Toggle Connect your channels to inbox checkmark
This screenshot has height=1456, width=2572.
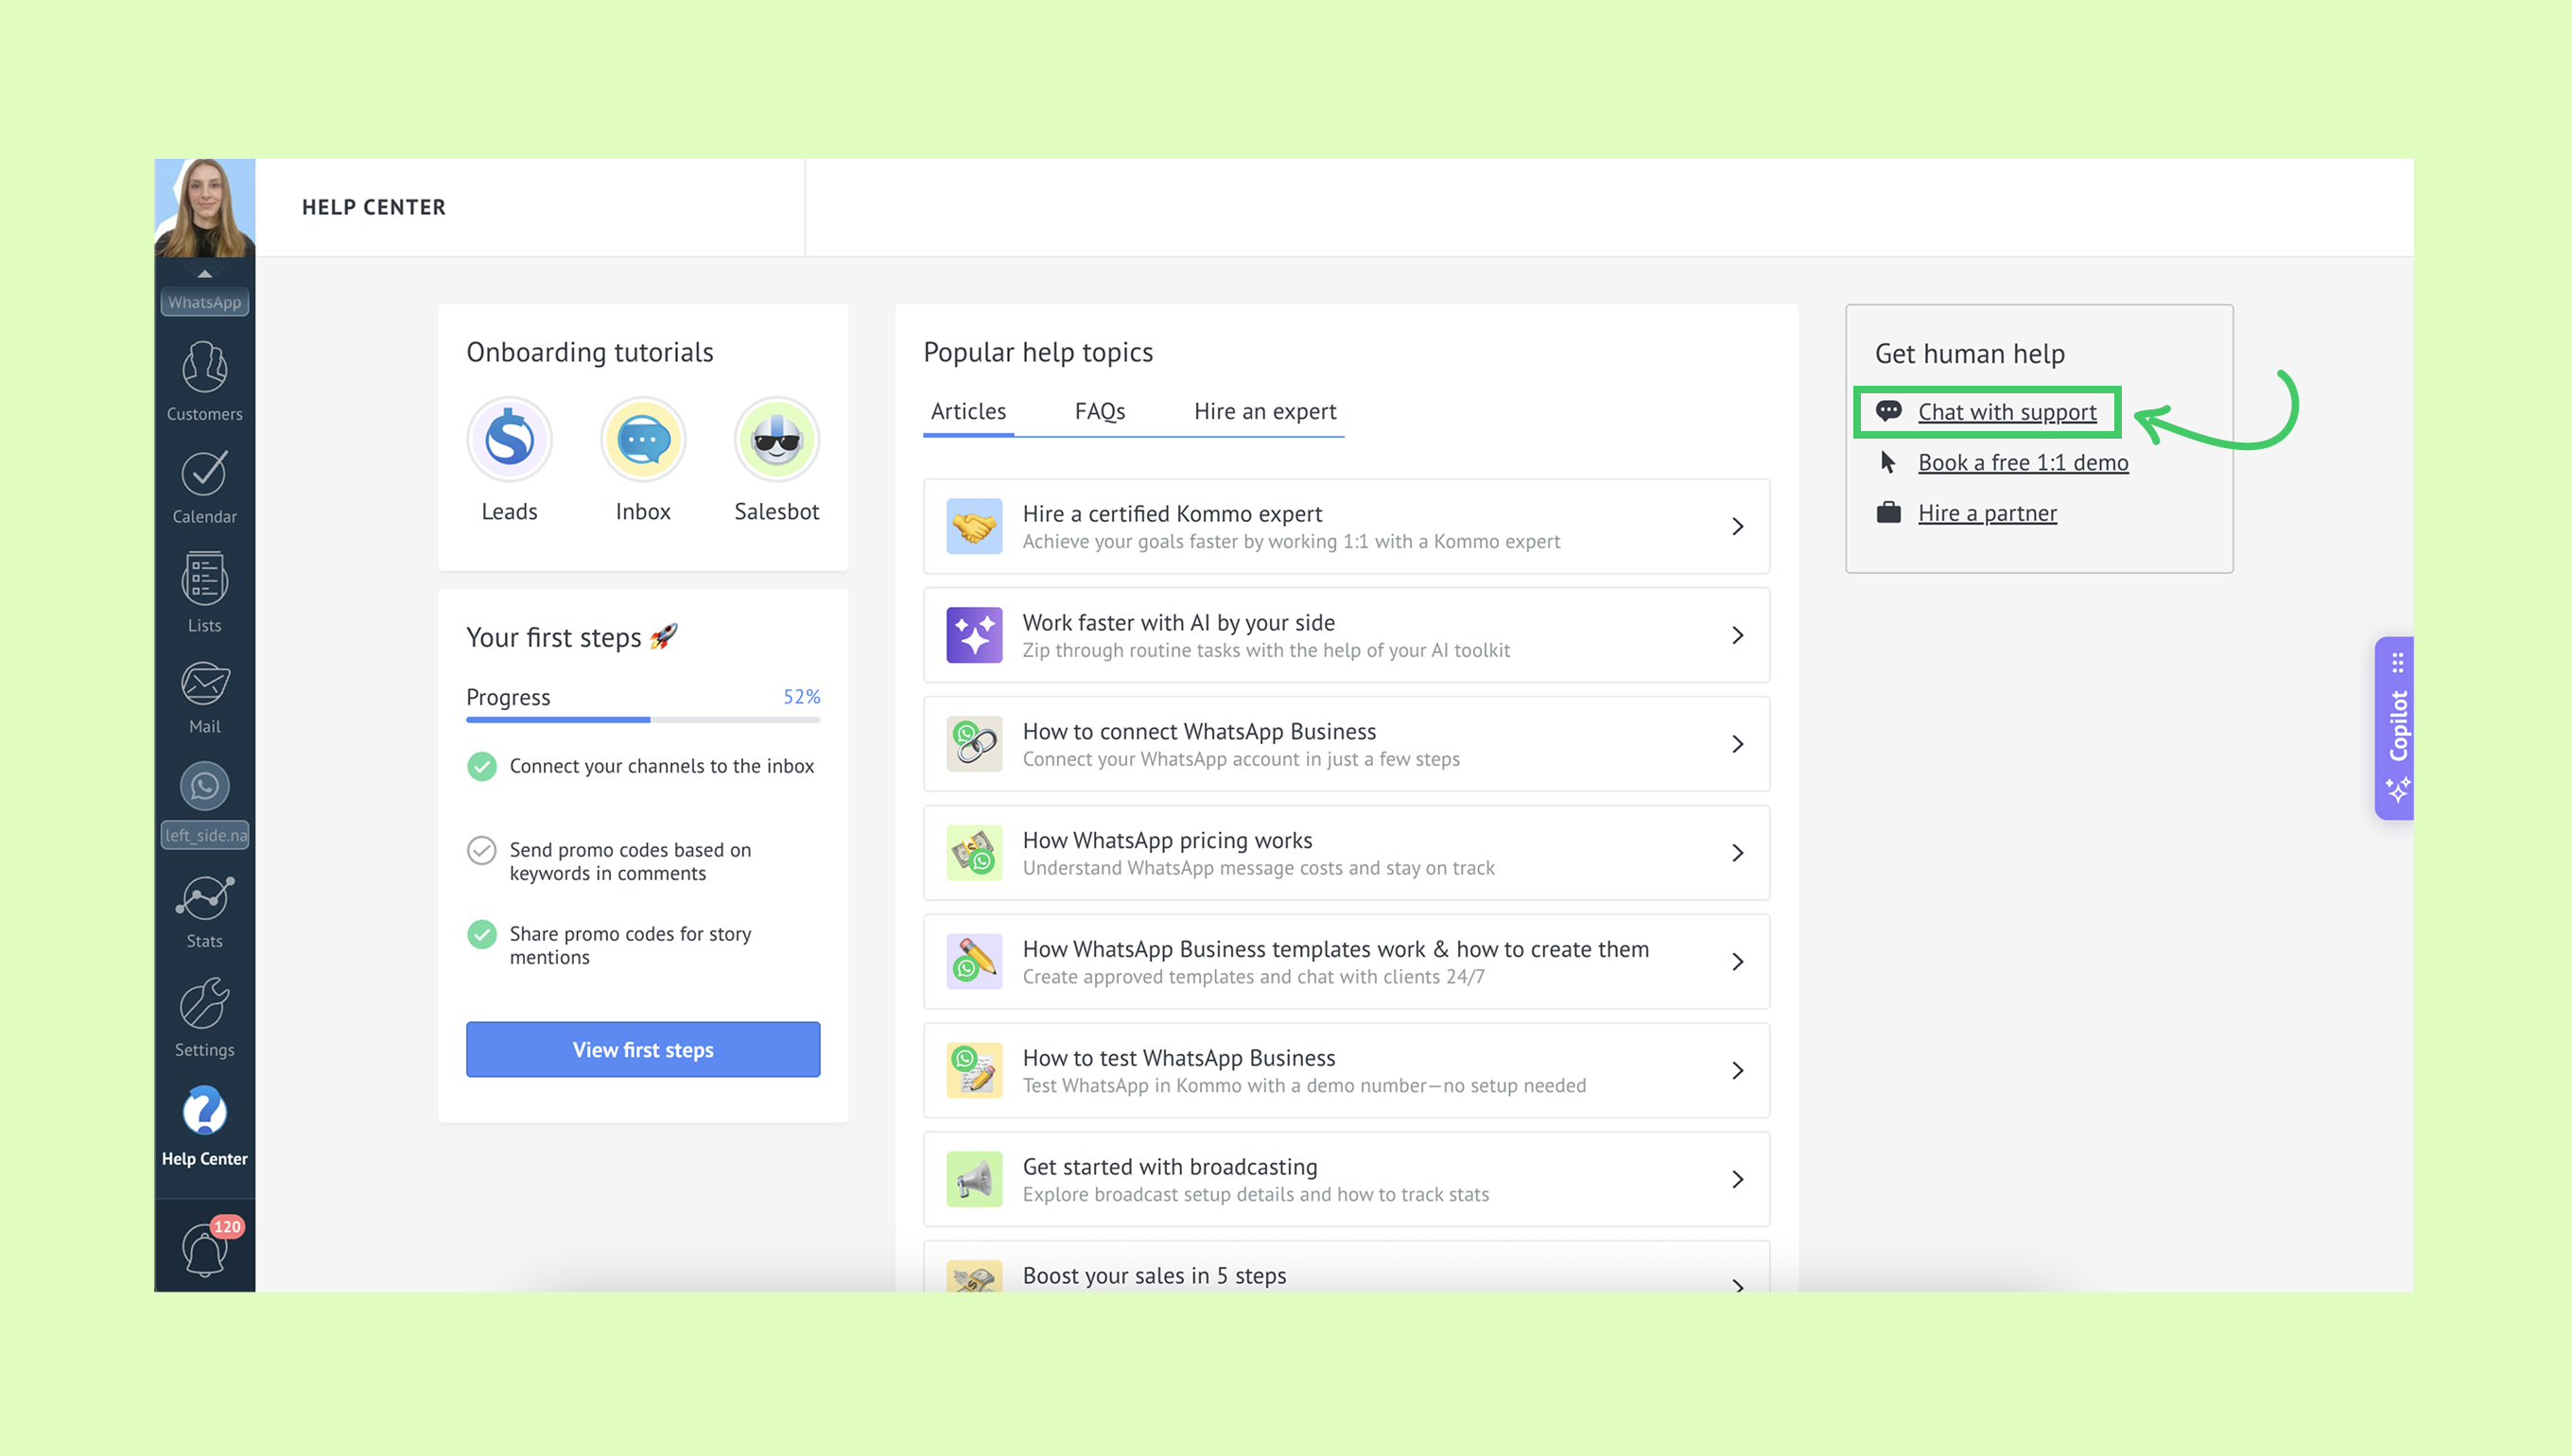click(482, 767)
